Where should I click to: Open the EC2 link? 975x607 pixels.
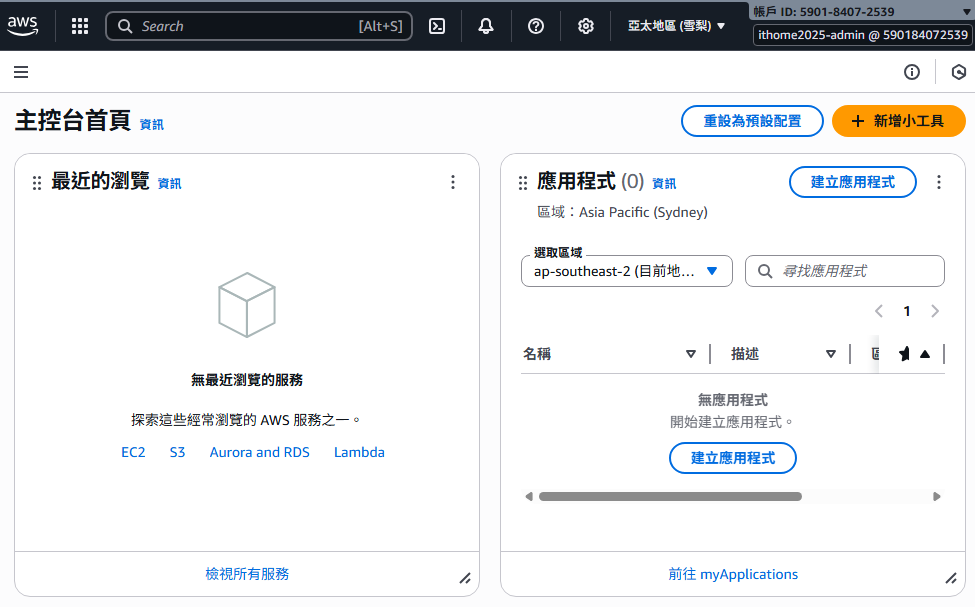click(133, 452)
